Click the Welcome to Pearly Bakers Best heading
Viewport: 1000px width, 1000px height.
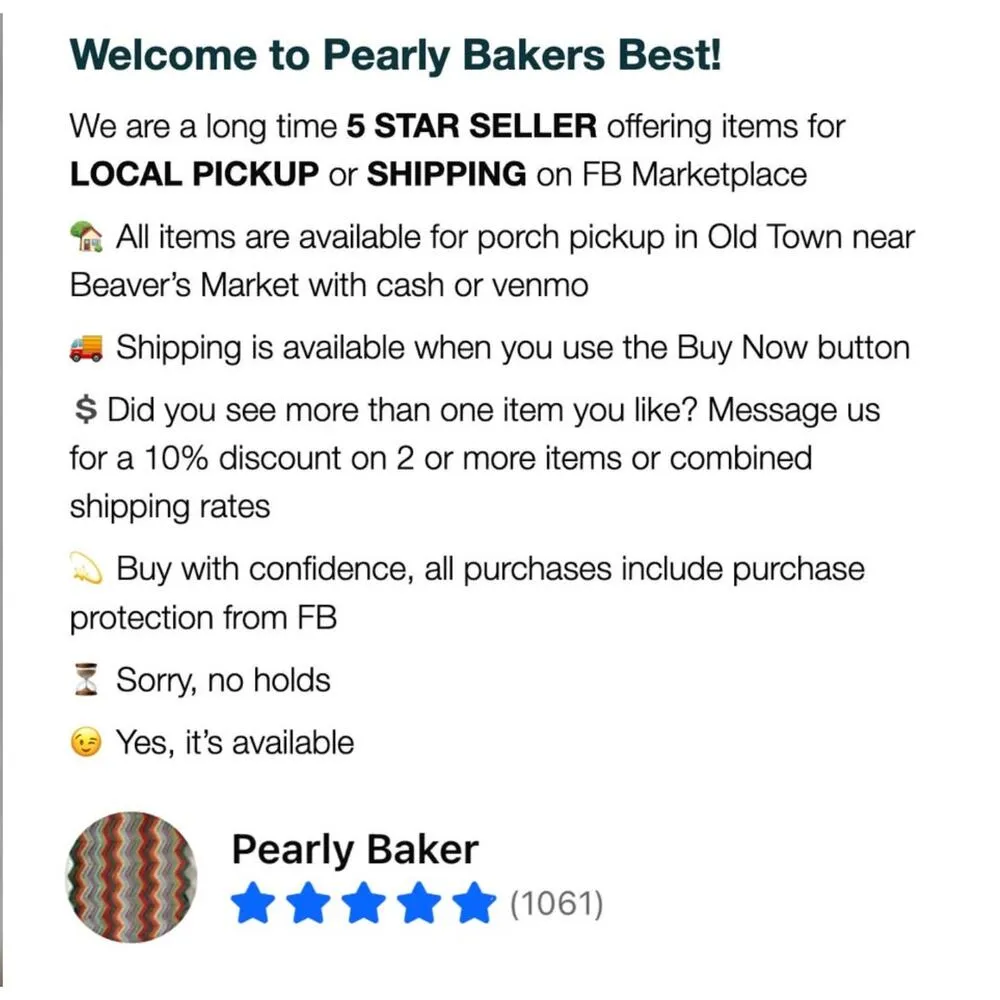pos(395,55)
